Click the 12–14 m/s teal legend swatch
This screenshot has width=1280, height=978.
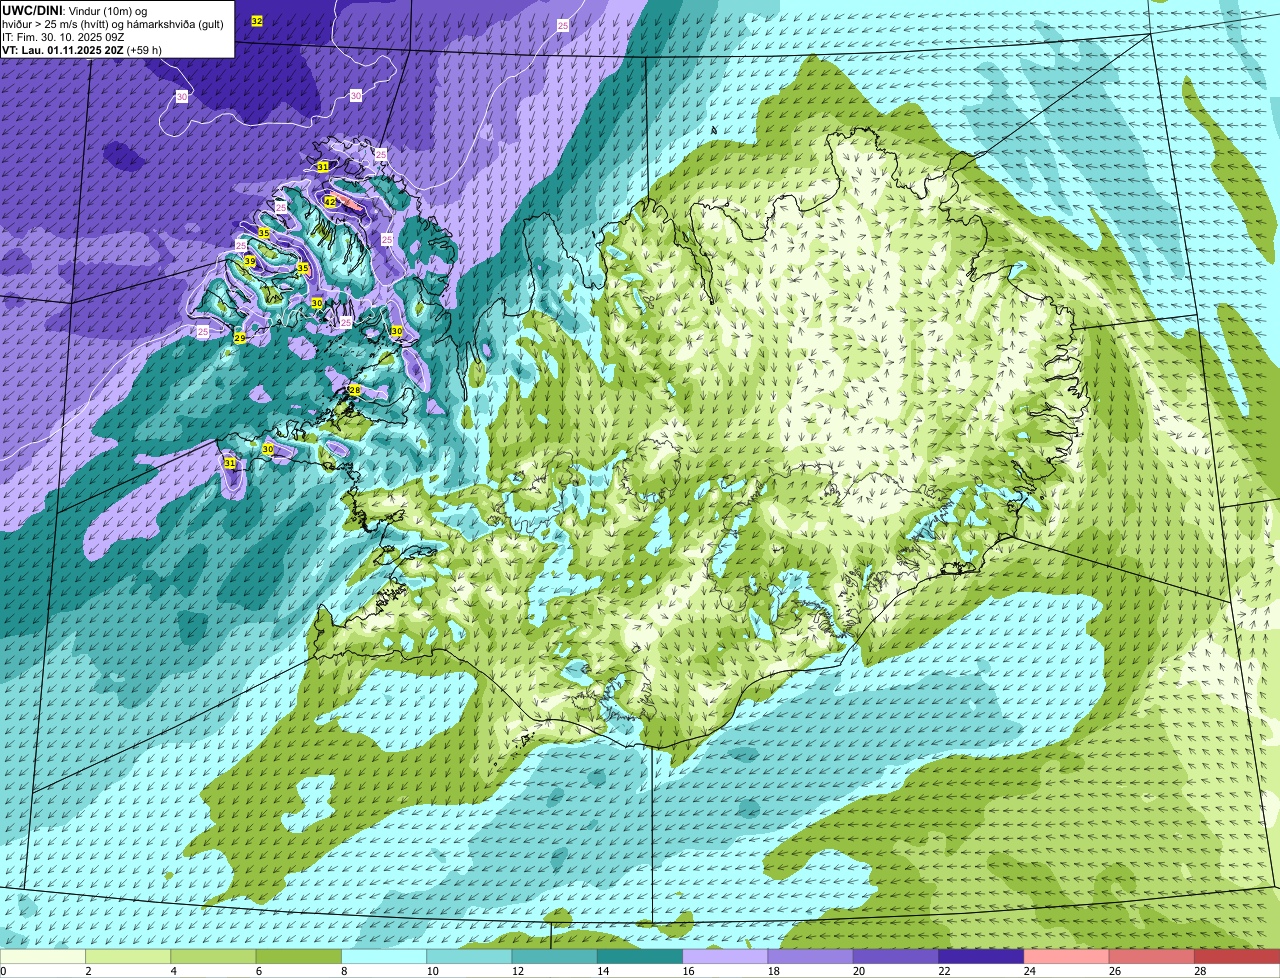coord(555,957)
